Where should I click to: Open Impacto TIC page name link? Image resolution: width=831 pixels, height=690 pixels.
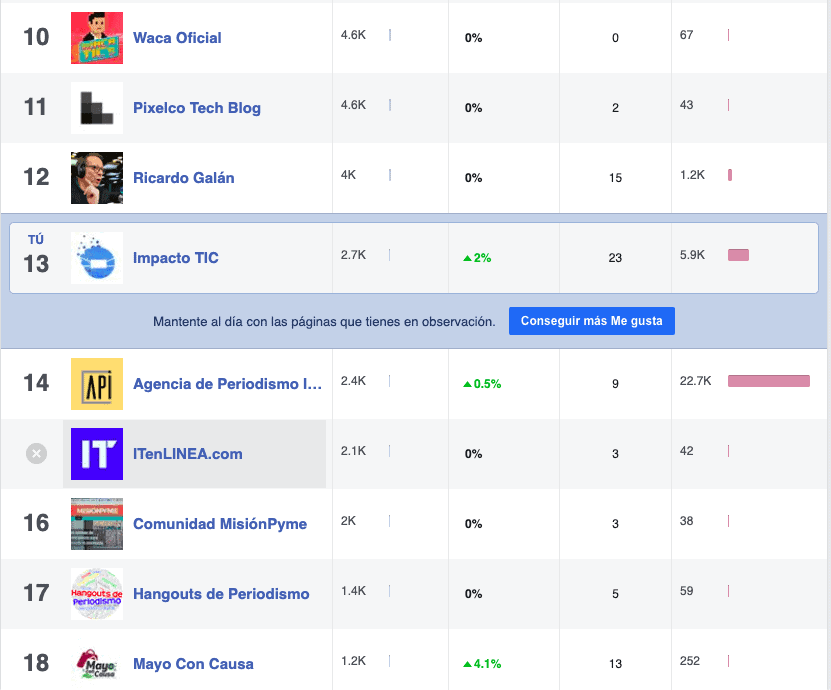click(175, 258)
